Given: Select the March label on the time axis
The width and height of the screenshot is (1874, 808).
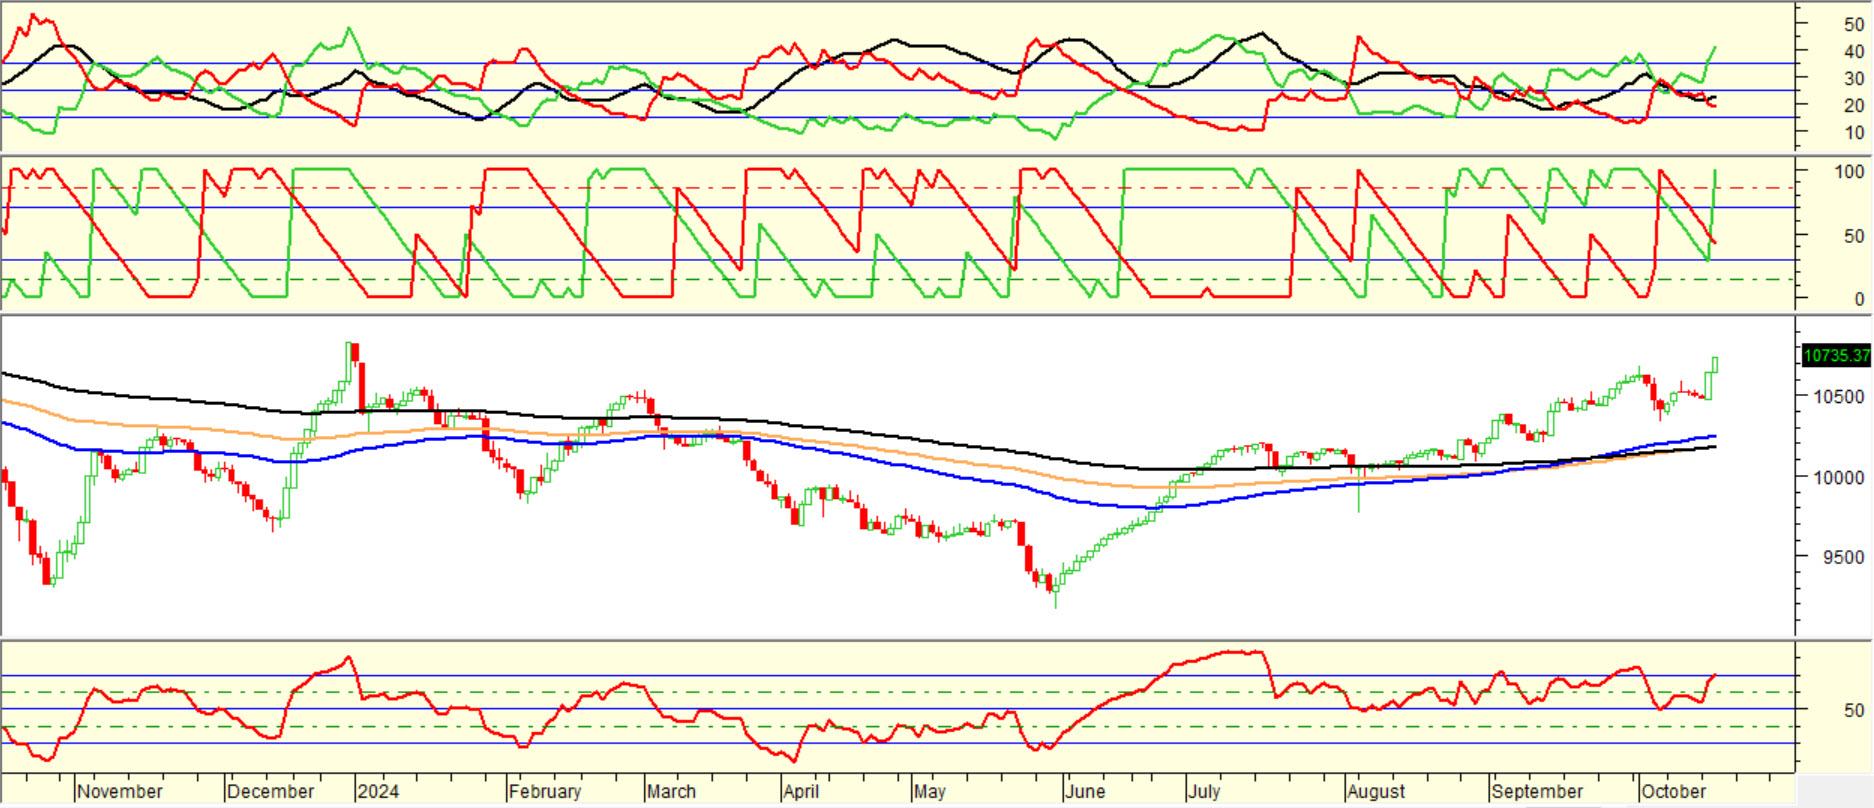Looking at the screenshot, I should pyautogui.click(x=671, y=791).
